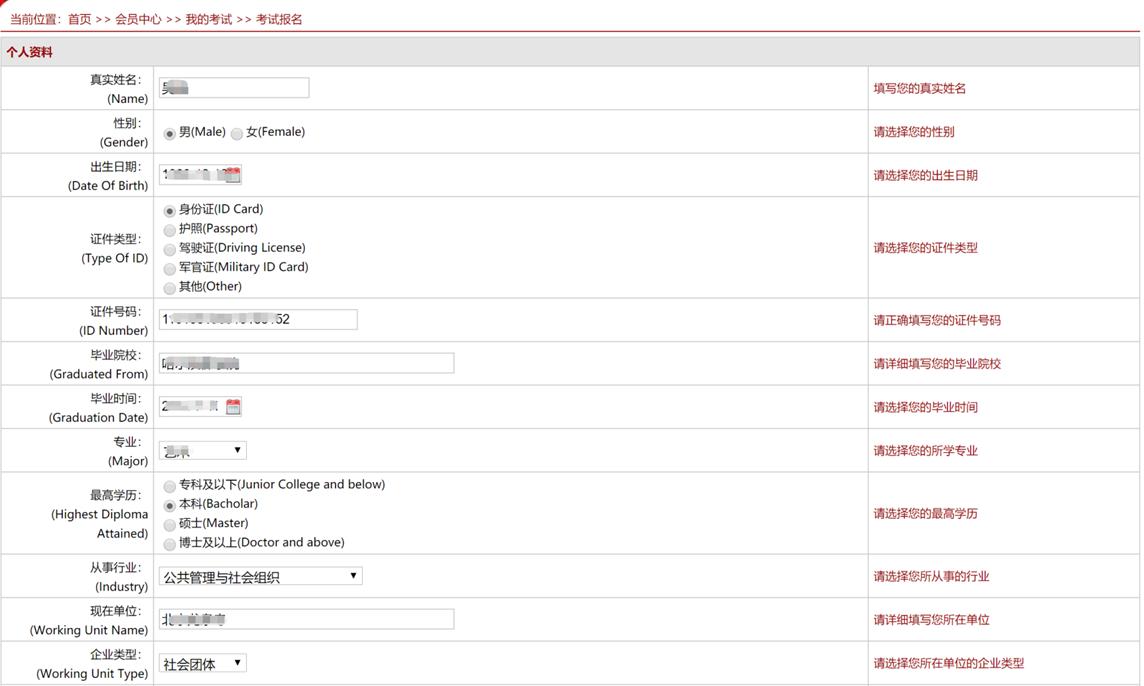Open the graduation date calendar icon
This screenshot has height=686, width=1144.
click(233, 407)
